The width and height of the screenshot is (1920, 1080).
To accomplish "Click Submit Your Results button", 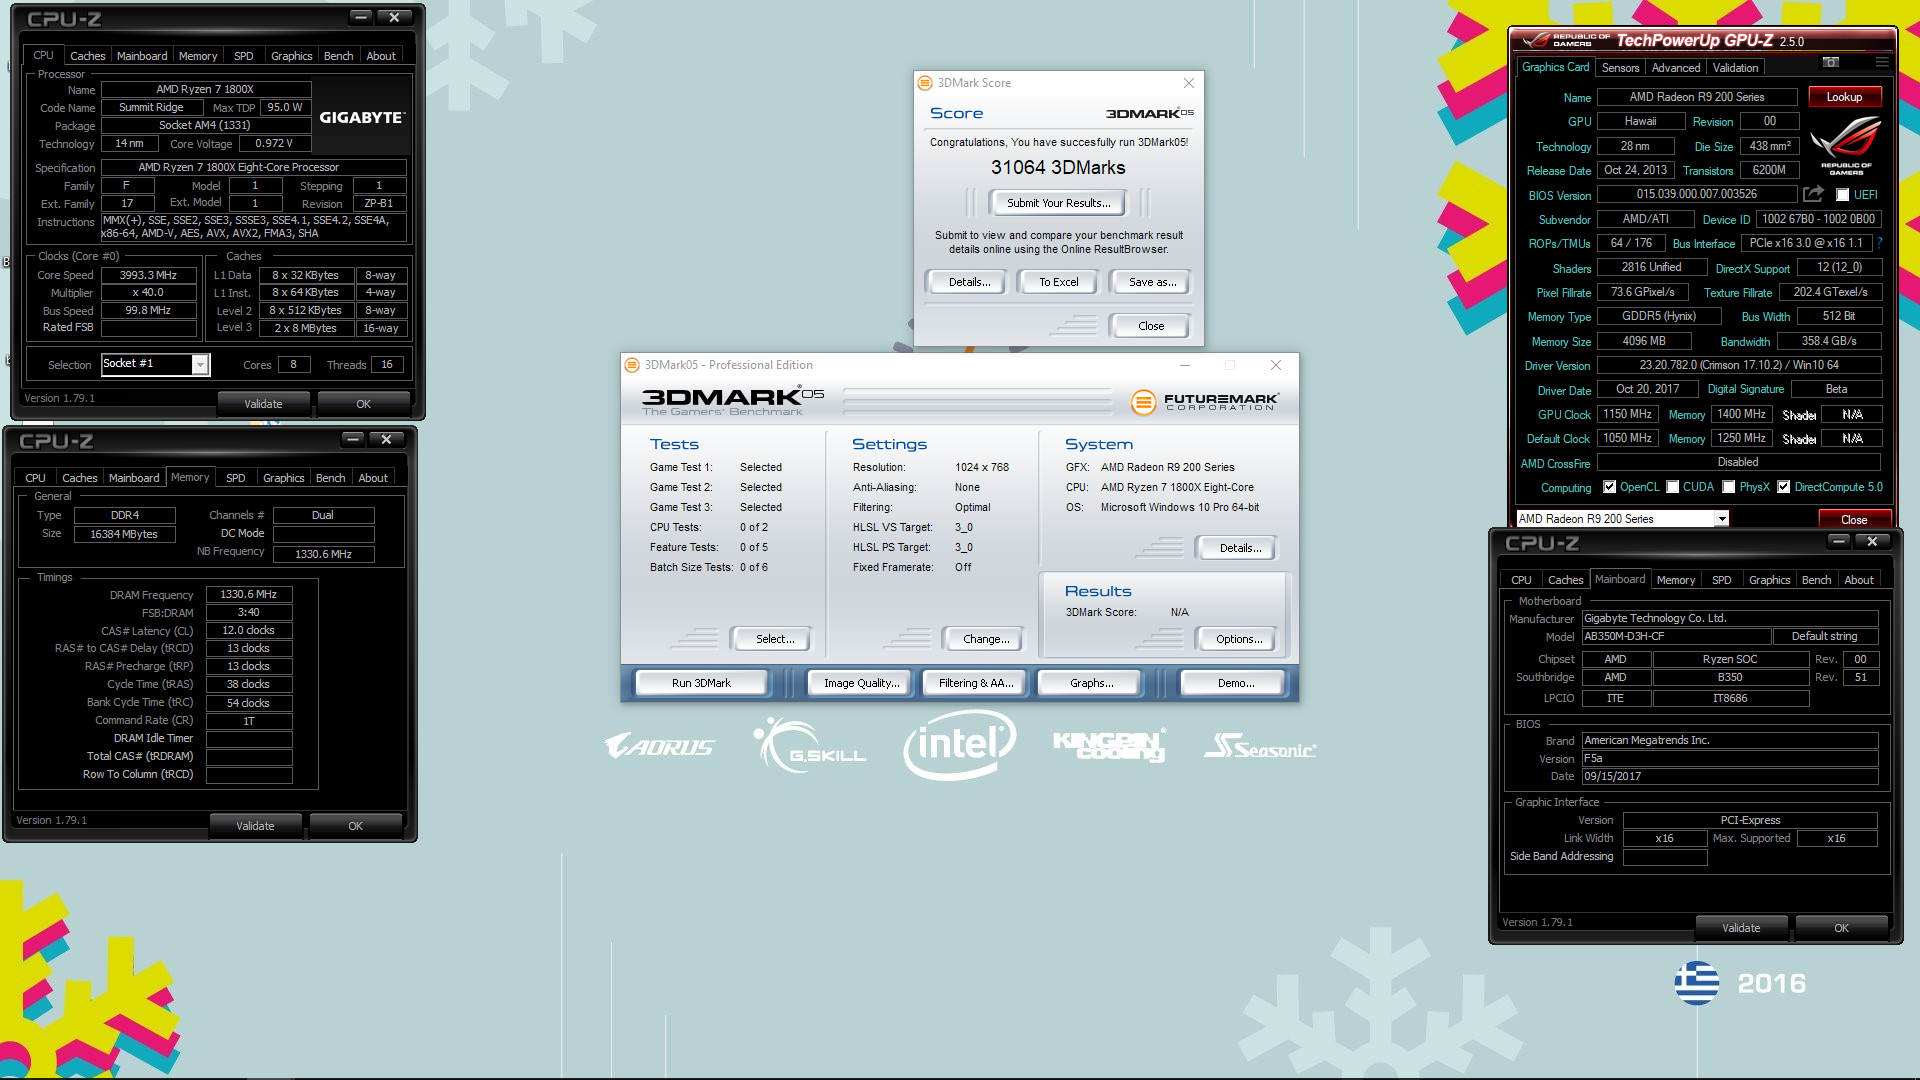I will click(x=1058, y=203).
